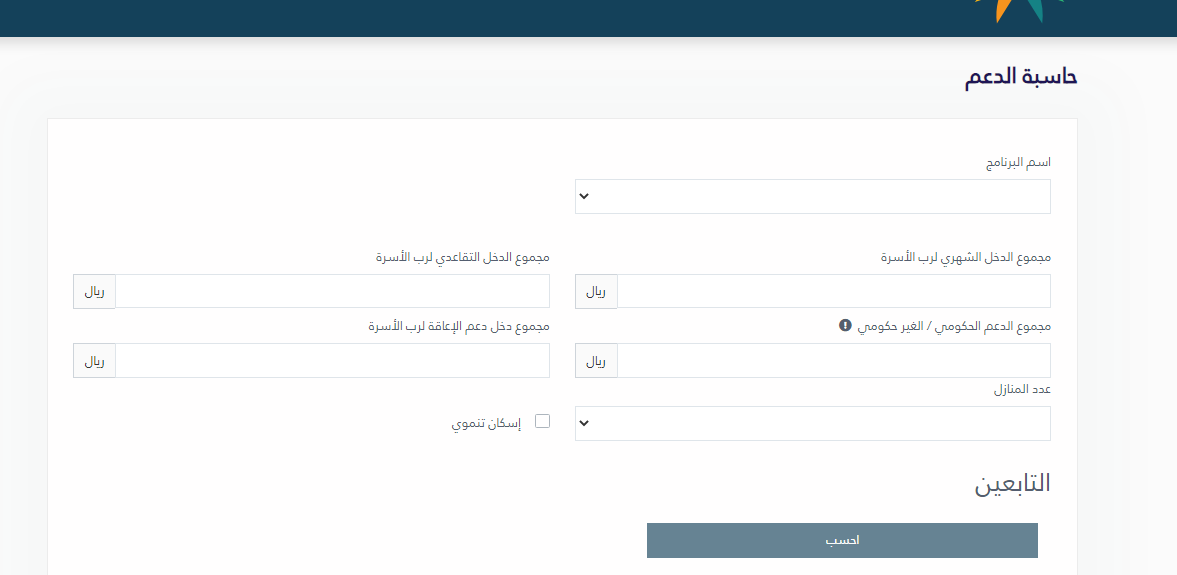Expand the عدد المنازل dropdown

(x=812, y=424)
